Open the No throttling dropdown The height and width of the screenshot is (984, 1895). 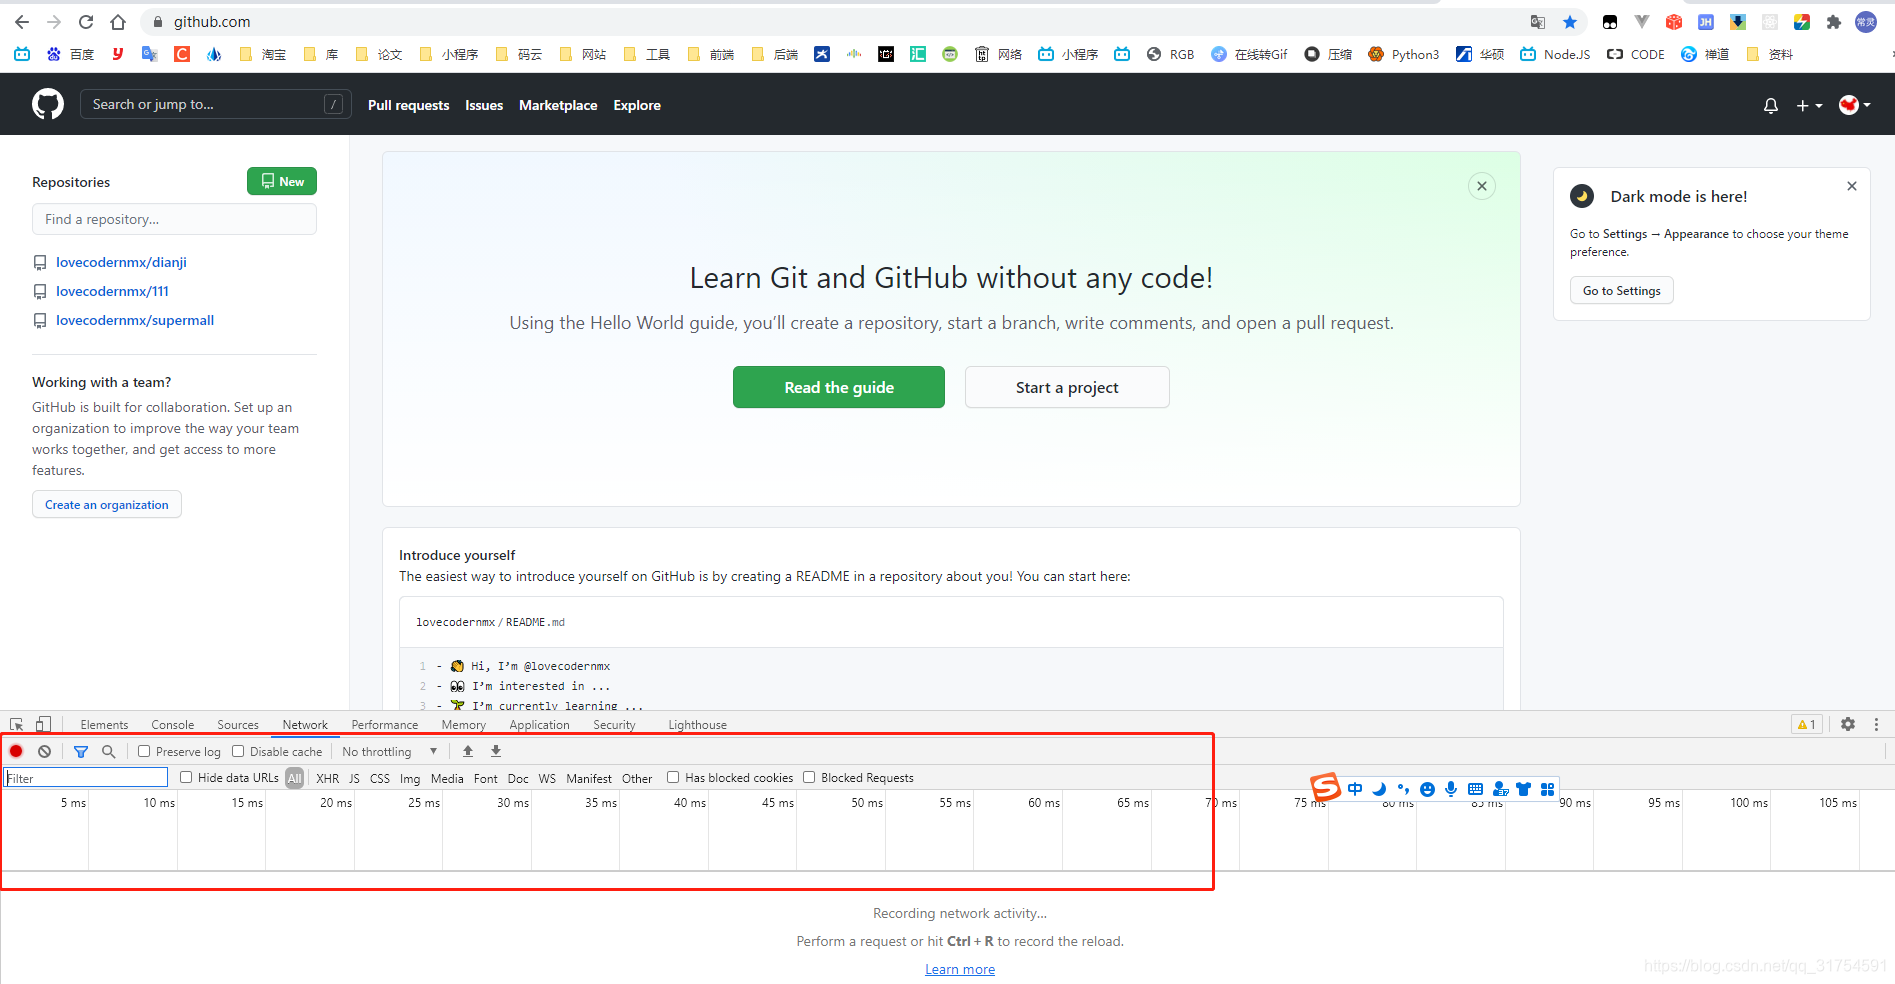click(x=390, y=751)
